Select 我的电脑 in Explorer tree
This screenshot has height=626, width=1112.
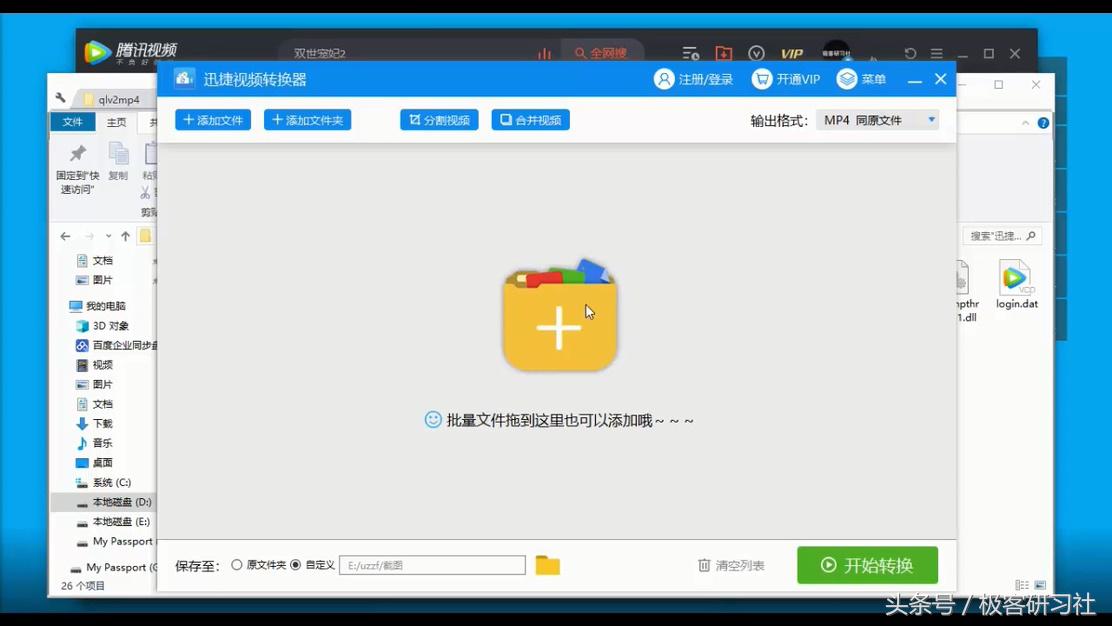click(x=97, y=306)
